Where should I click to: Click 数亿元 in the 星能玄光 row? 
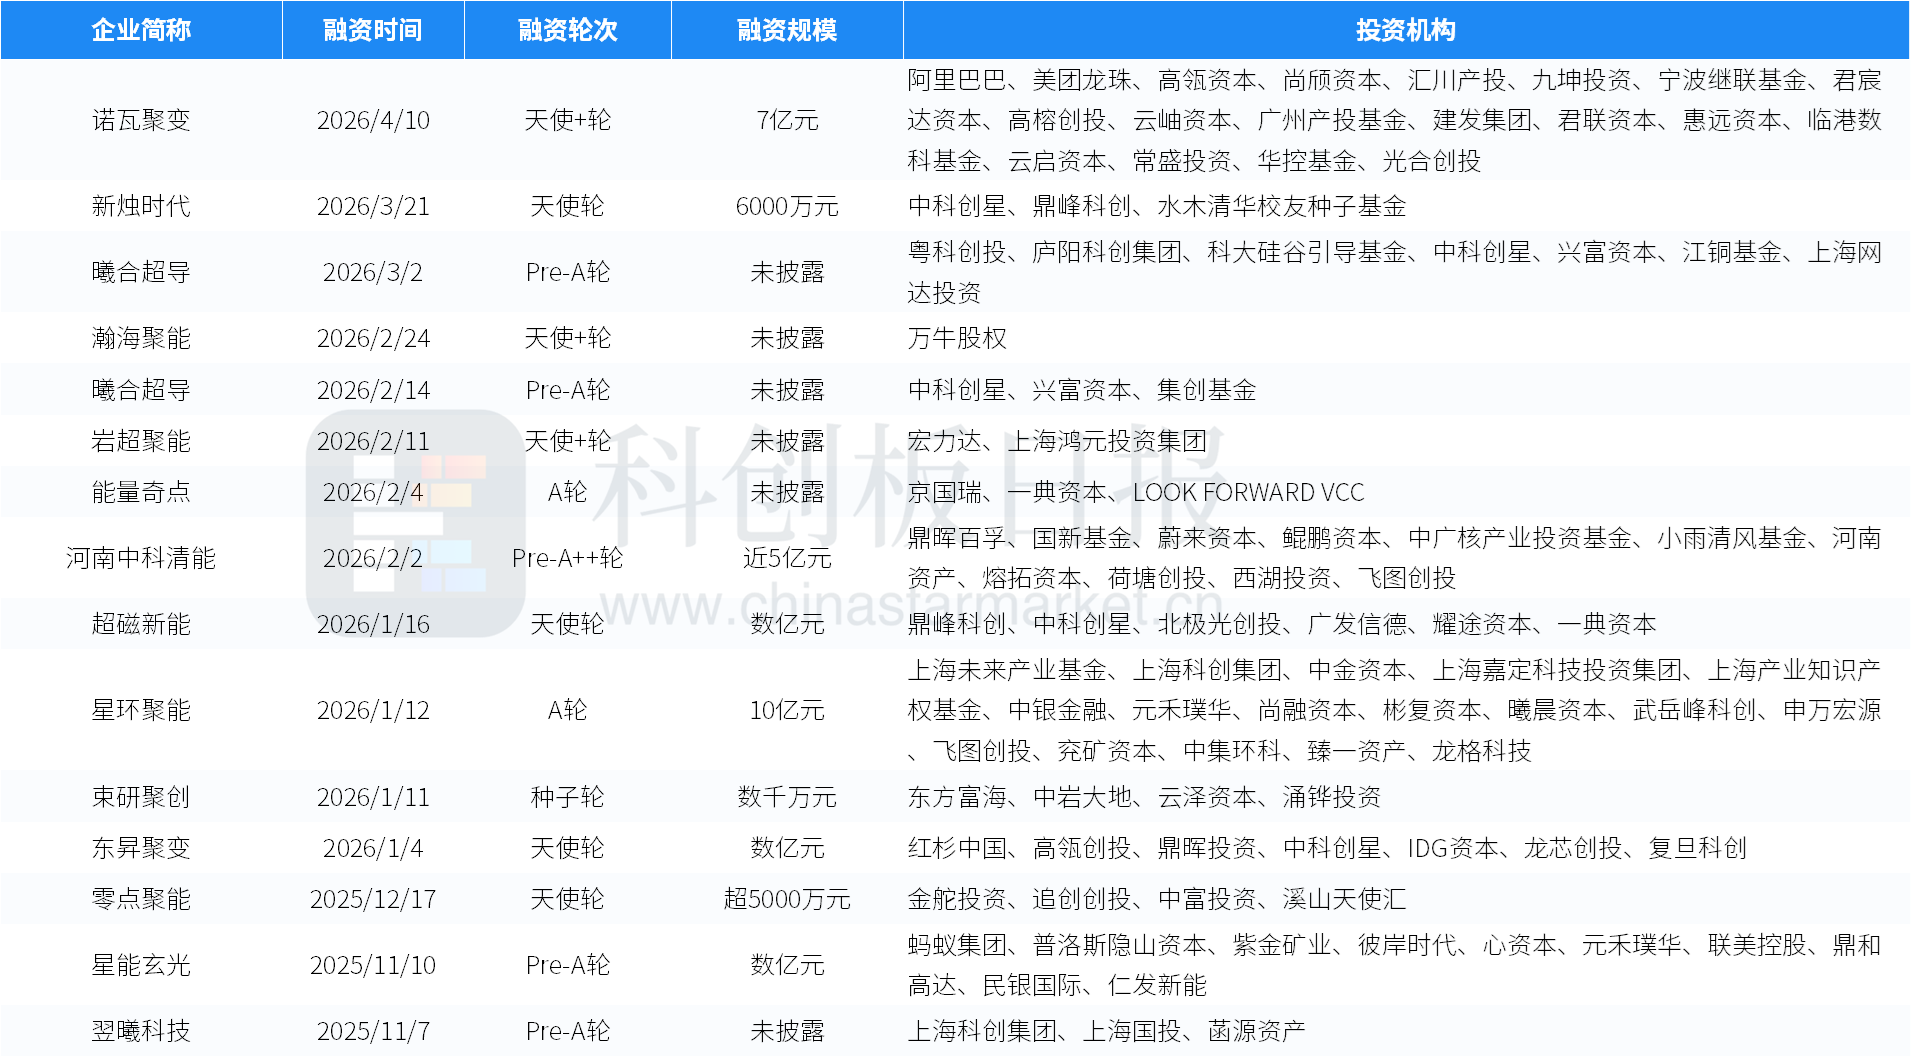pos(787,965)
